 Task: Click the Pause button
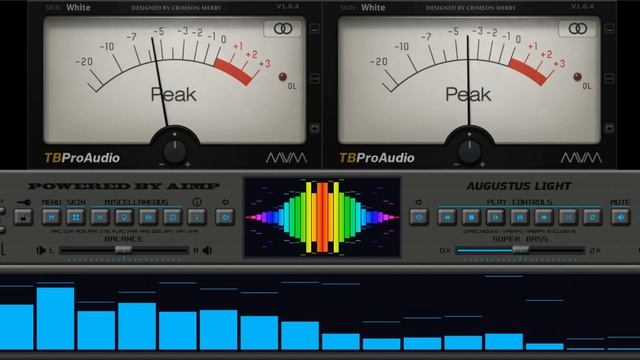(x=520, y=217)
